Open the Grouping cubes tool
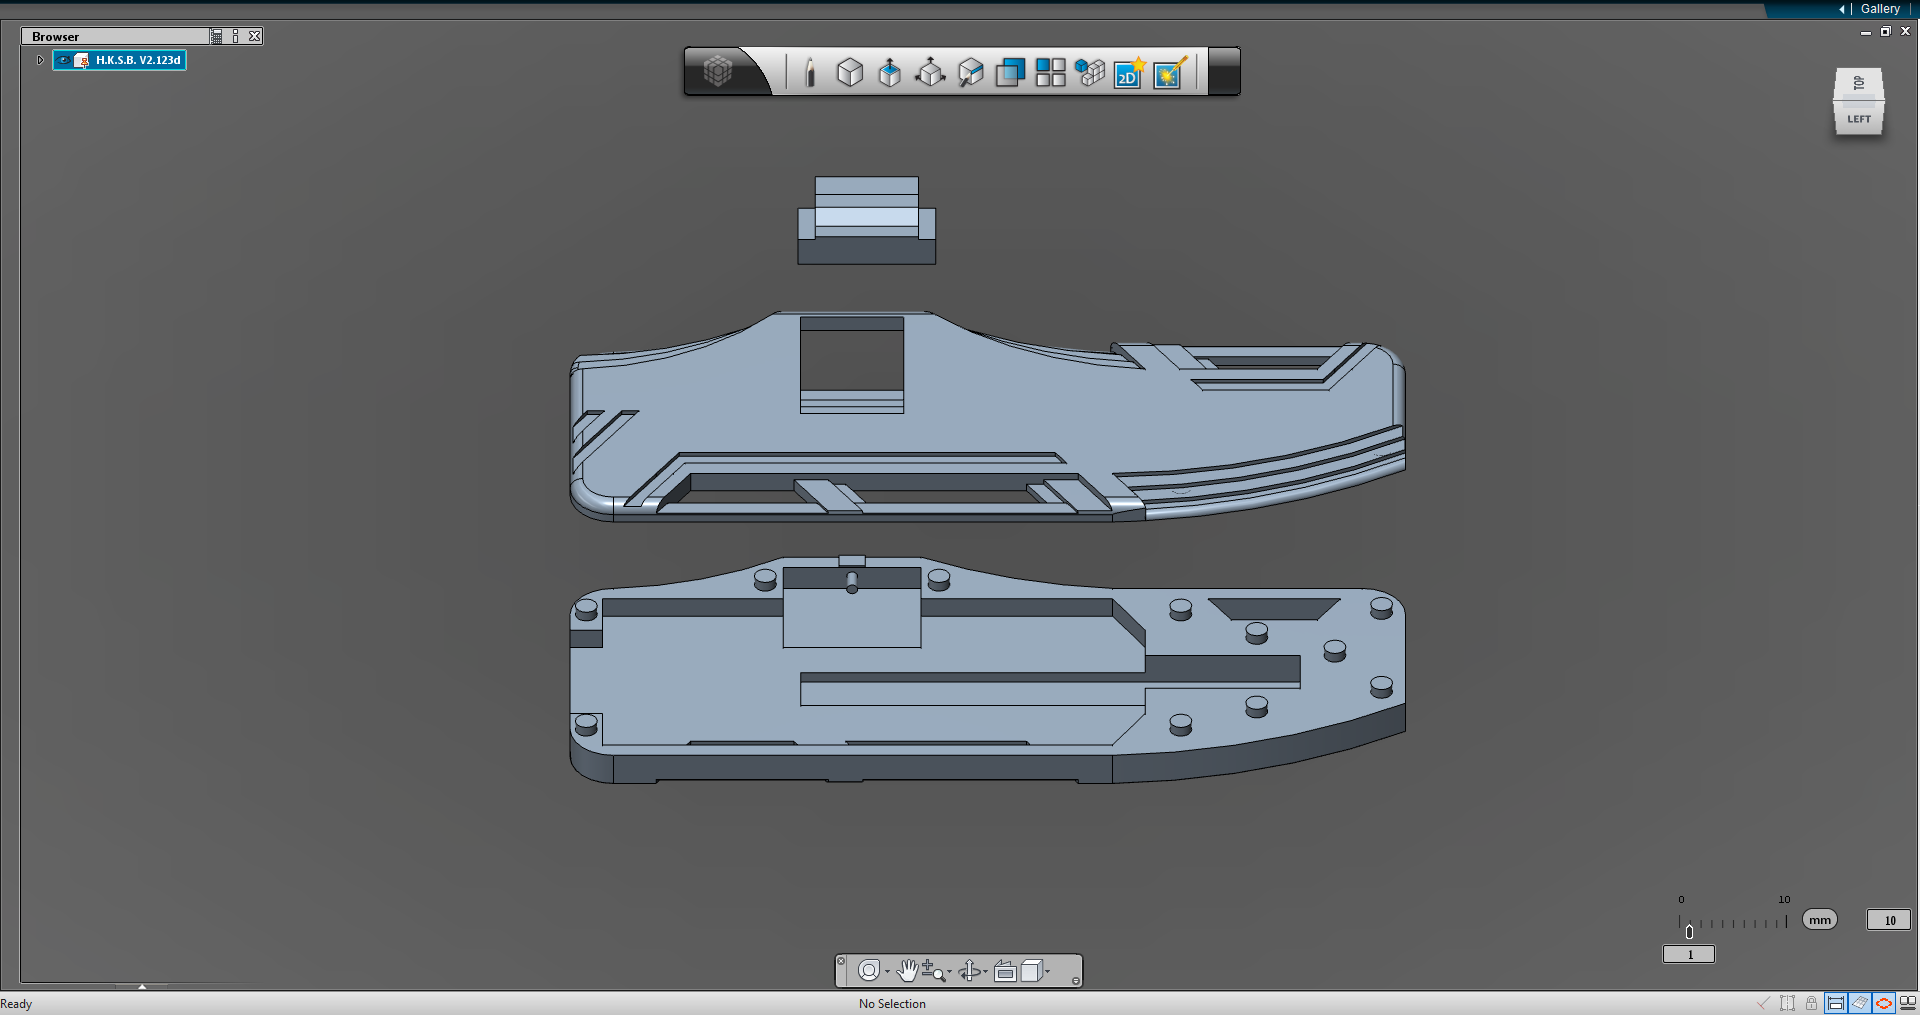 [x=1090, y=72]
